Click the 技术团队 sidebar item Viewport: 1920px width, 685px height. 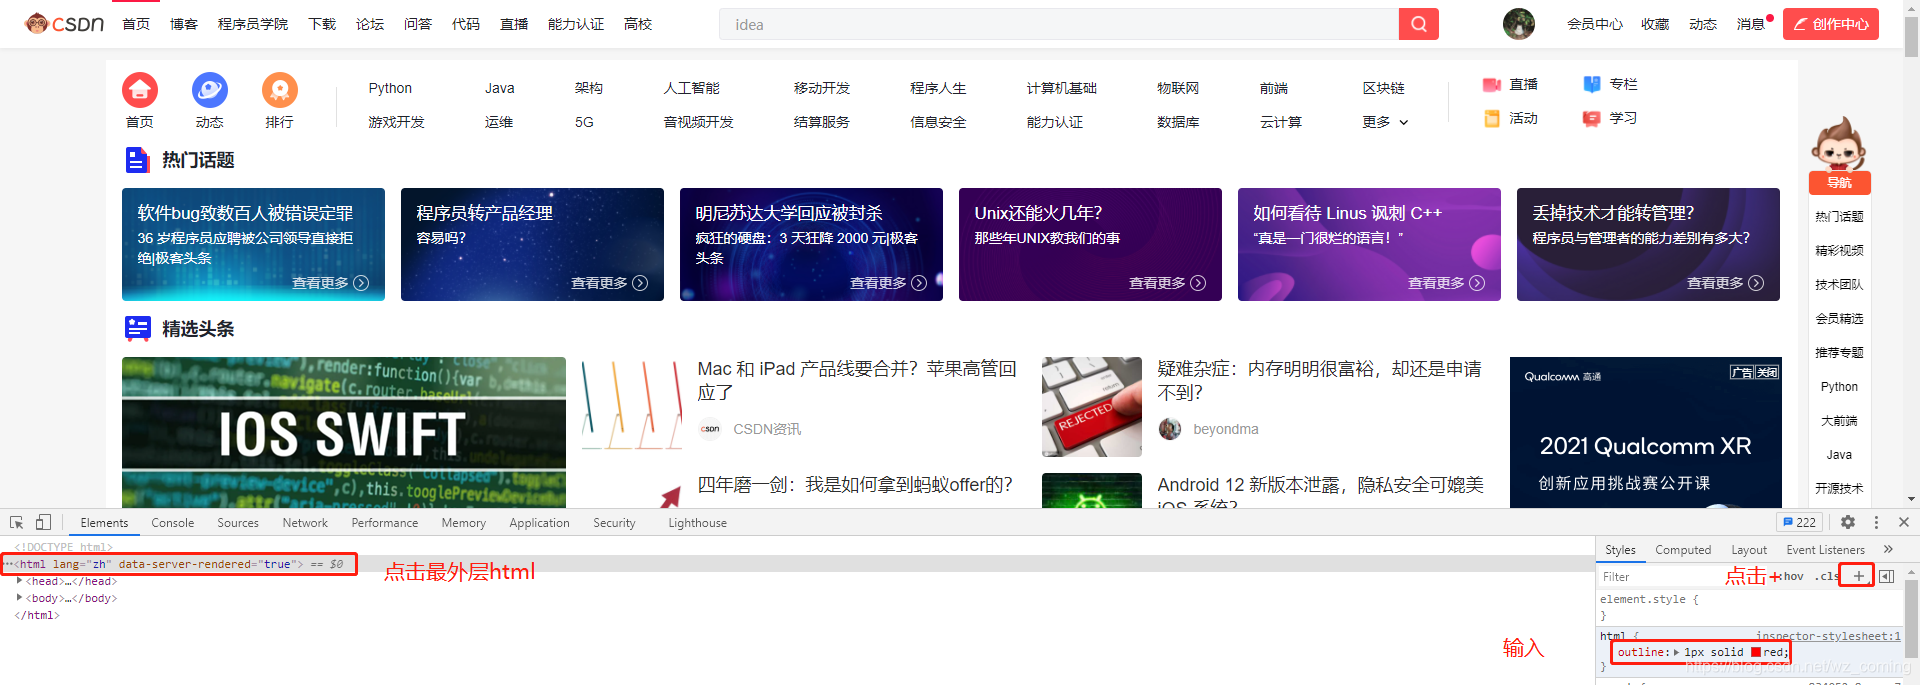(x=1839, y=284)
